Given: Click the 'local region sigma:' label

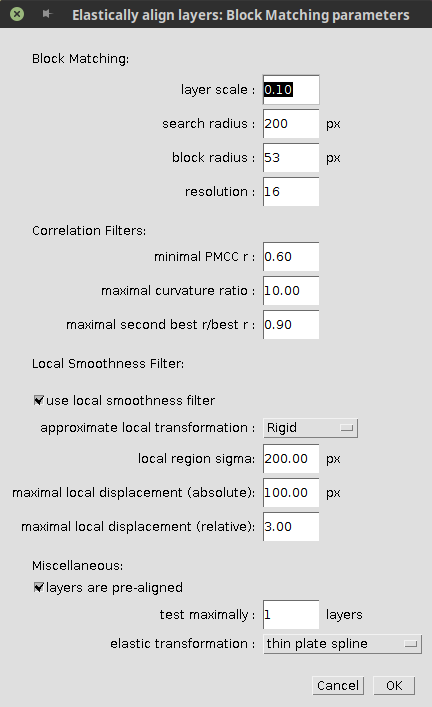Looking at the screenshot, I should tap(196, 459).
